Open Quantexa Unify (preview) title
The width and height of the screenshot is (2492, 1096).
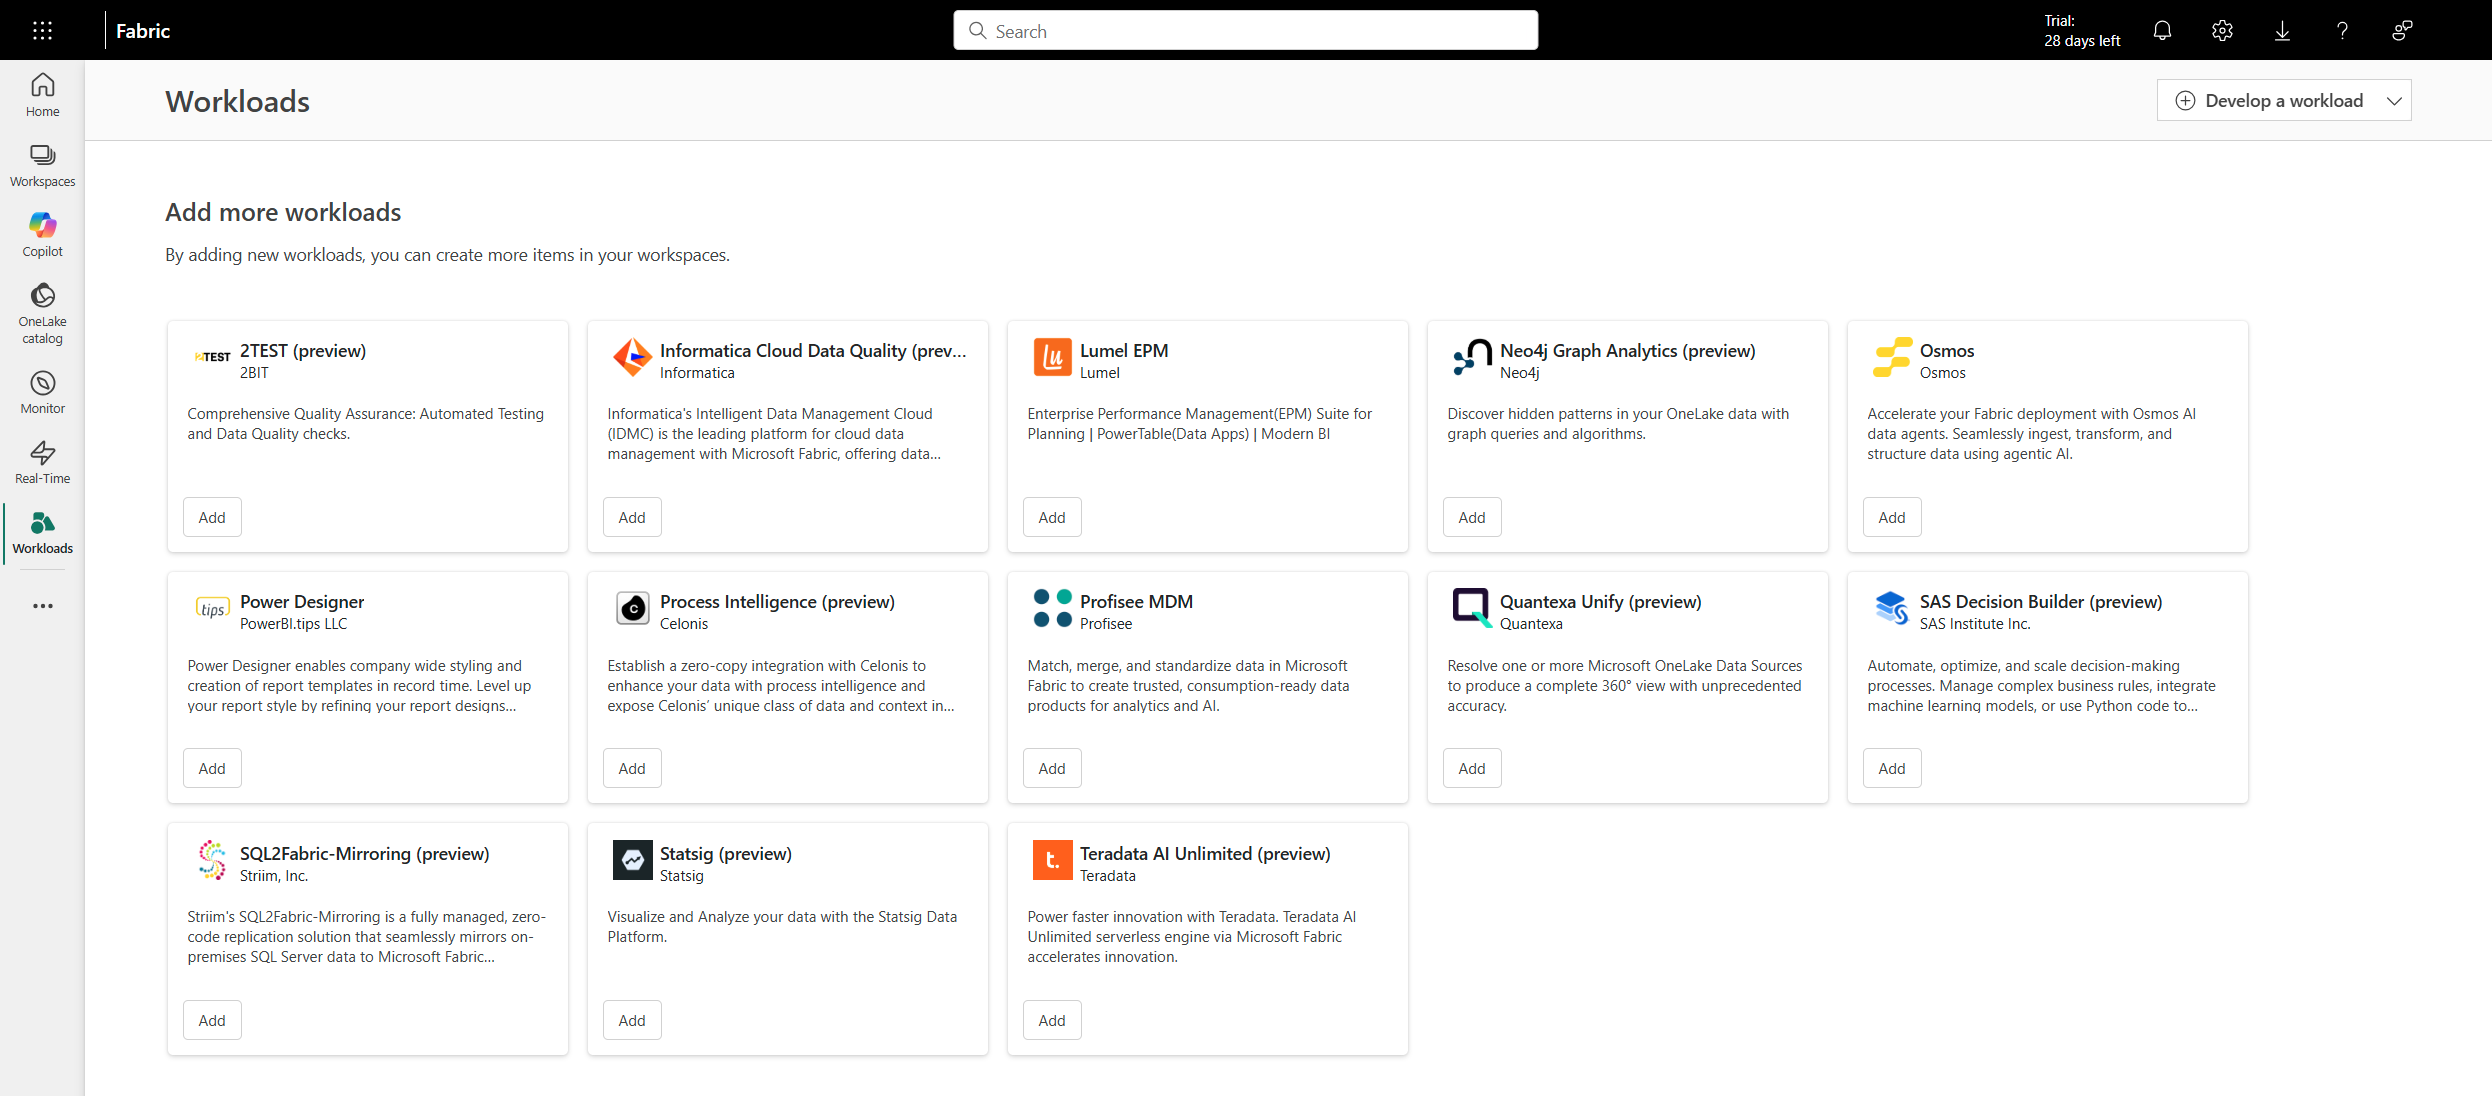point(1600,602)
